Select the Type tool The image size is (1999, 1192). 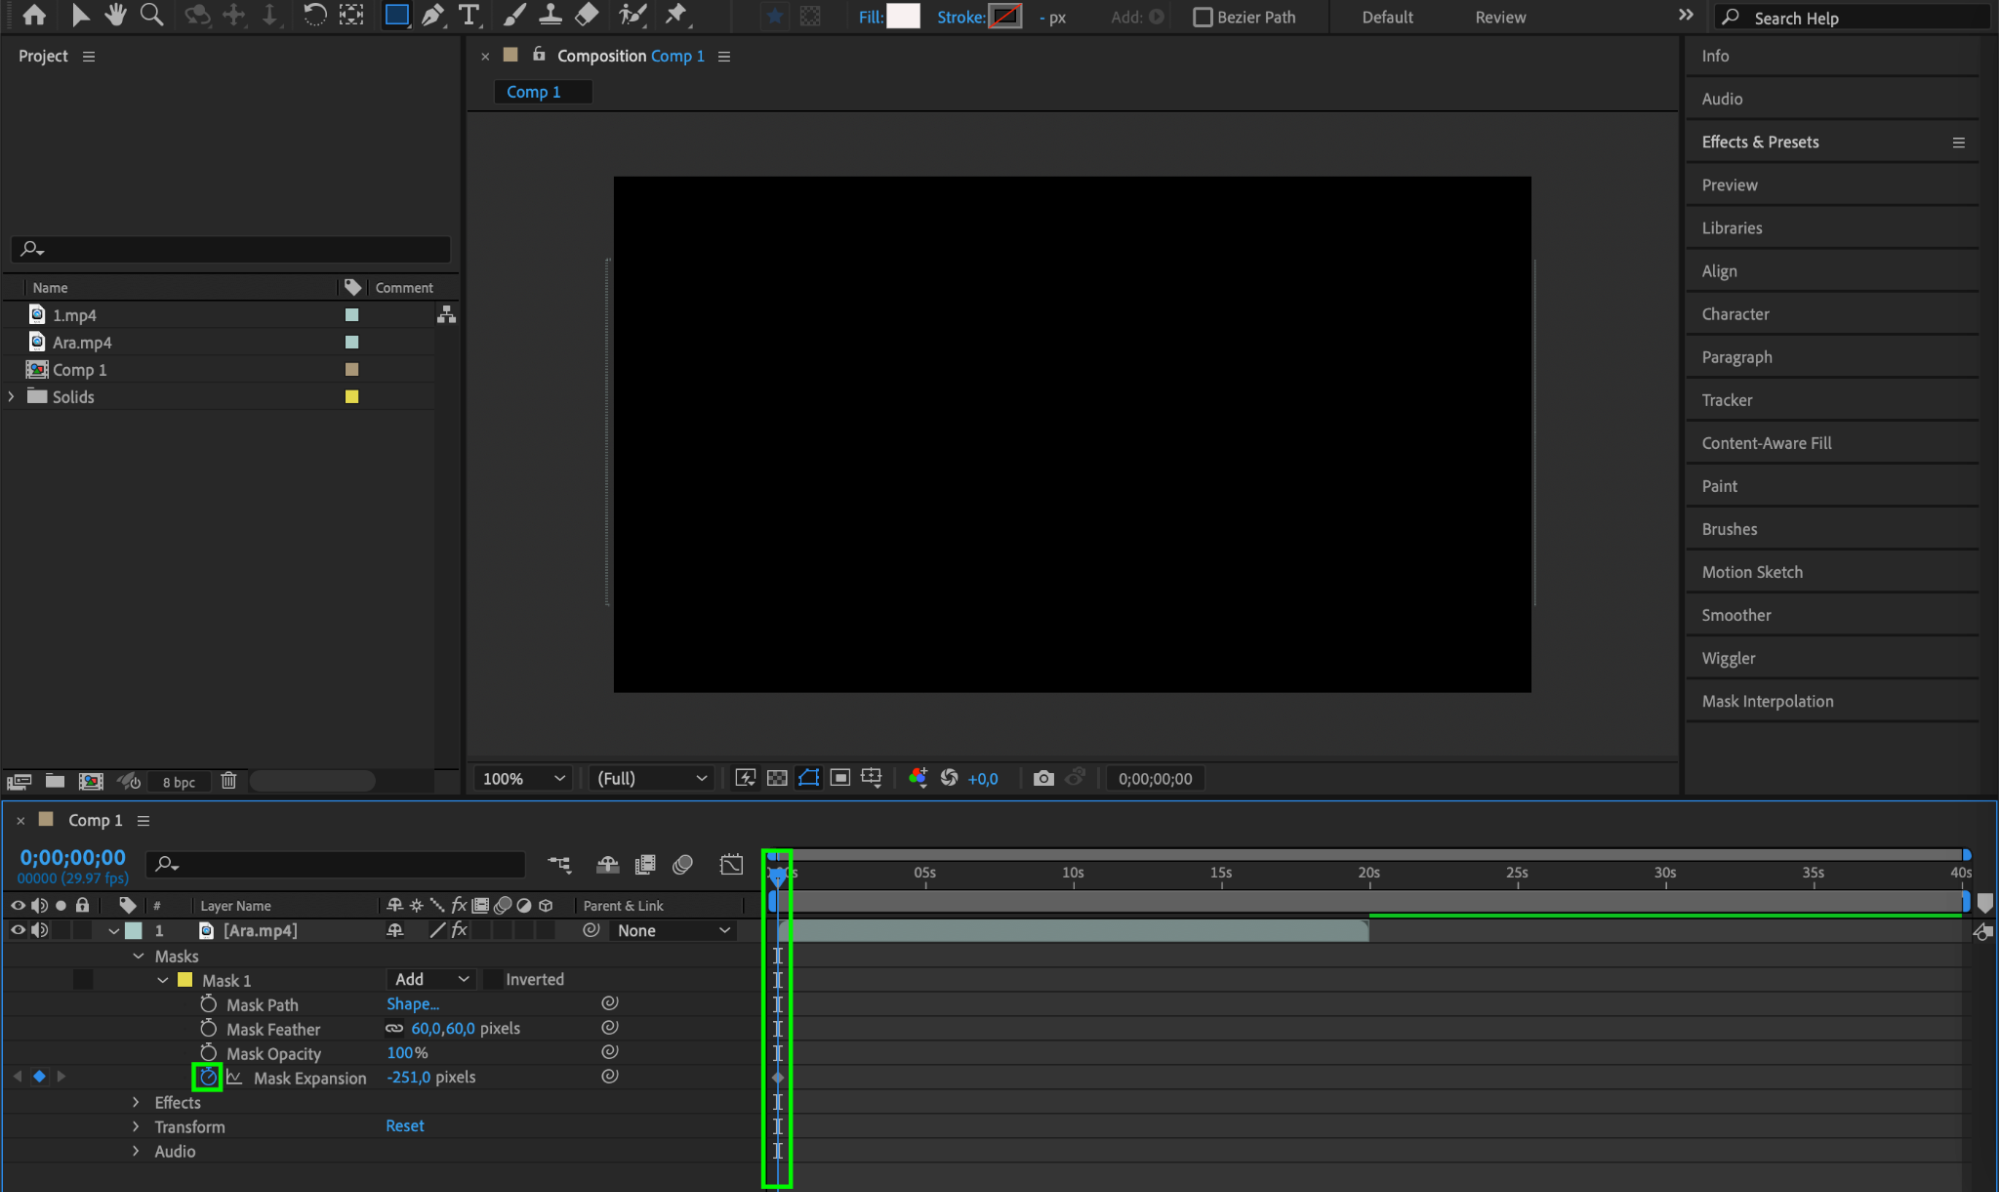click(x=468, y=15)
